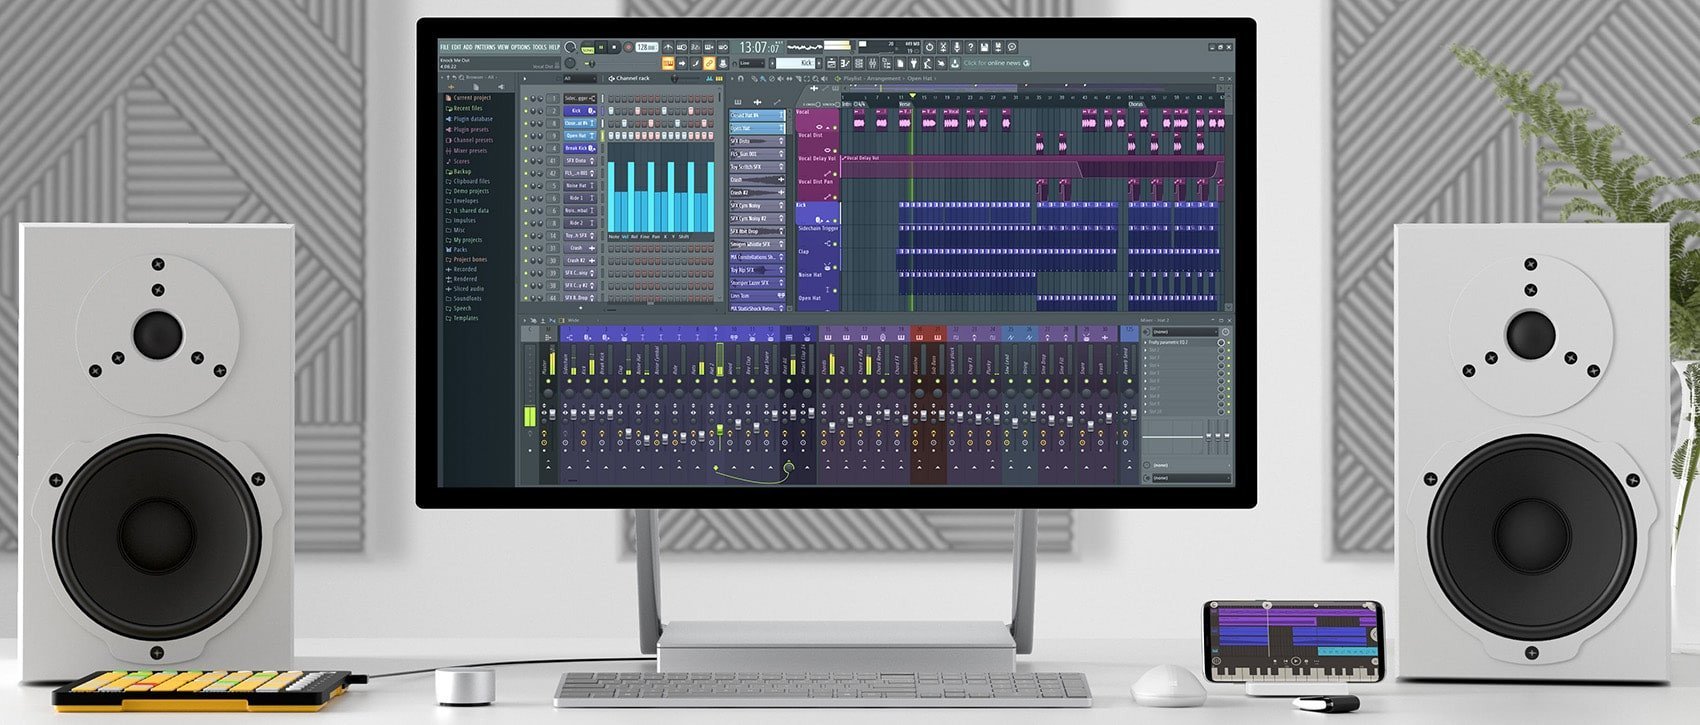
Task: Open the channel rack graph editor icon
Action: [709, 79]
